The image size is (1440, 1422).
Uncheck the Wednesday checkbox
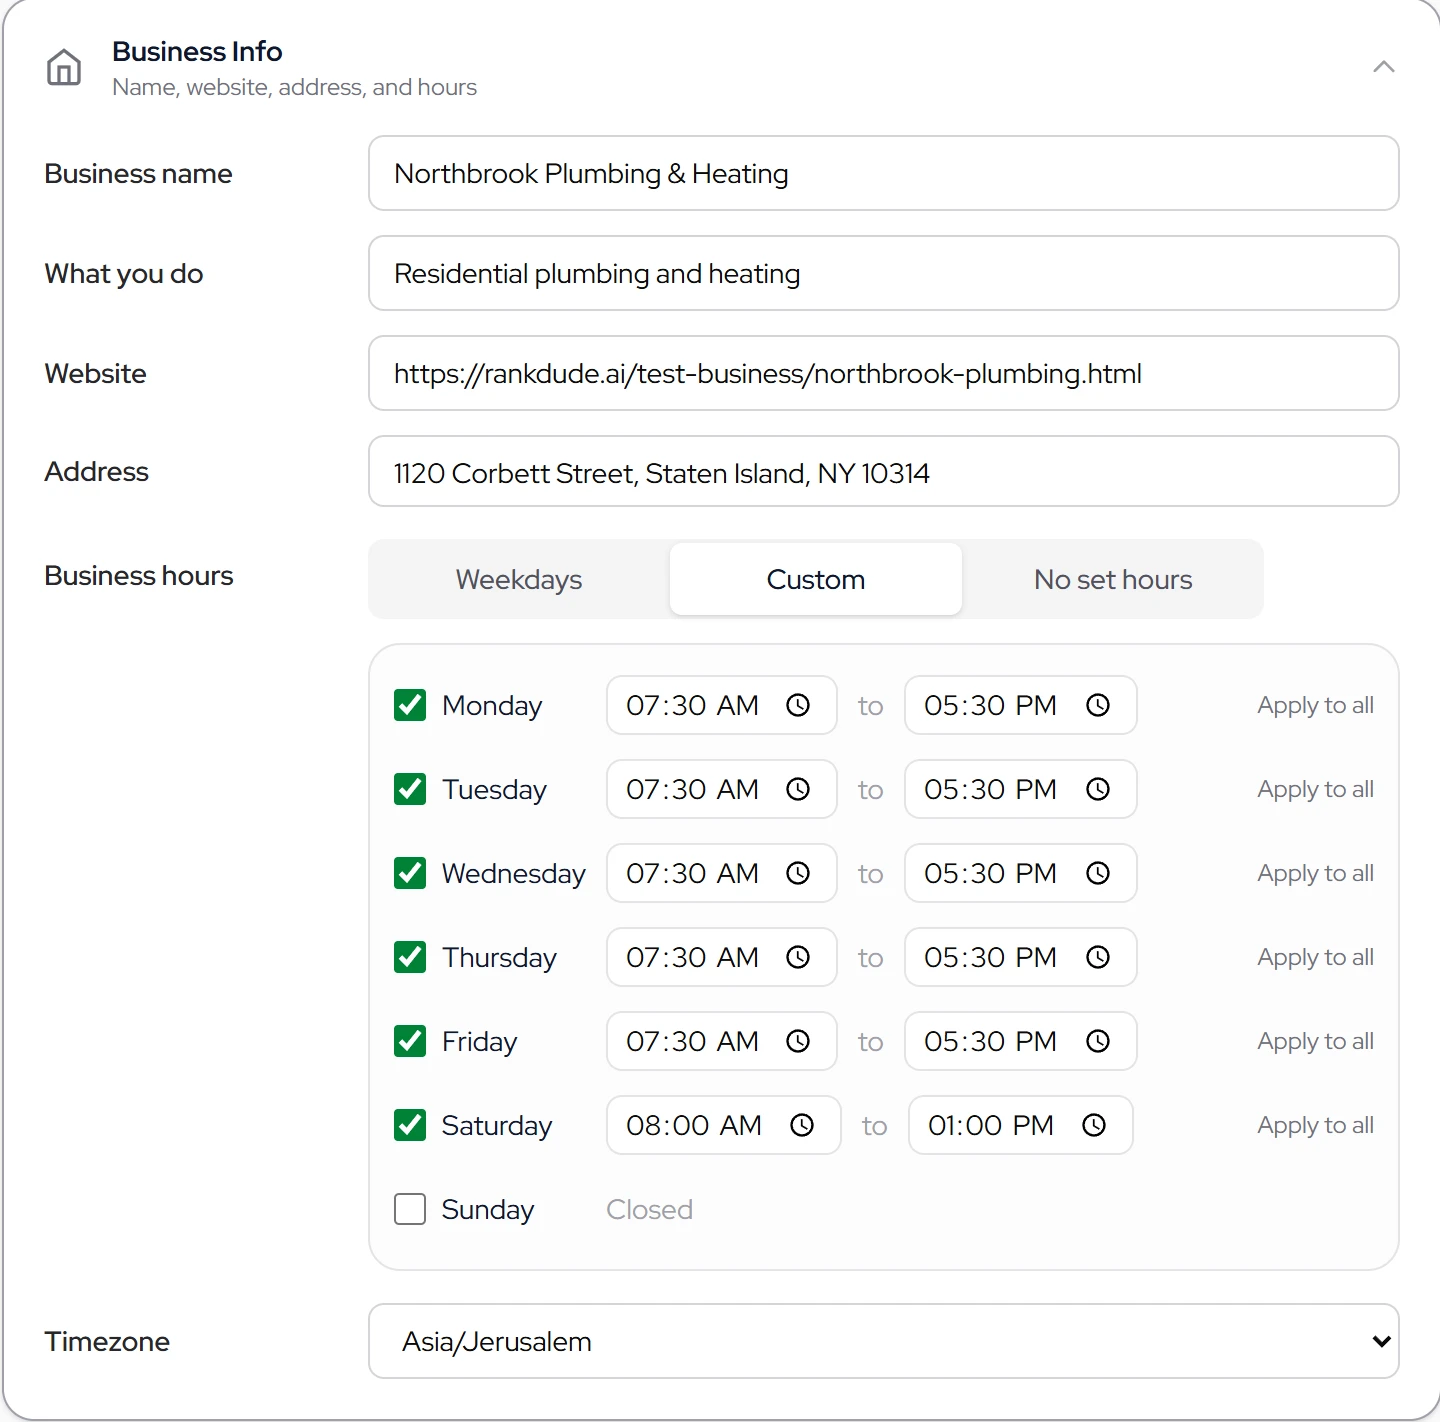tap(410, 873)
